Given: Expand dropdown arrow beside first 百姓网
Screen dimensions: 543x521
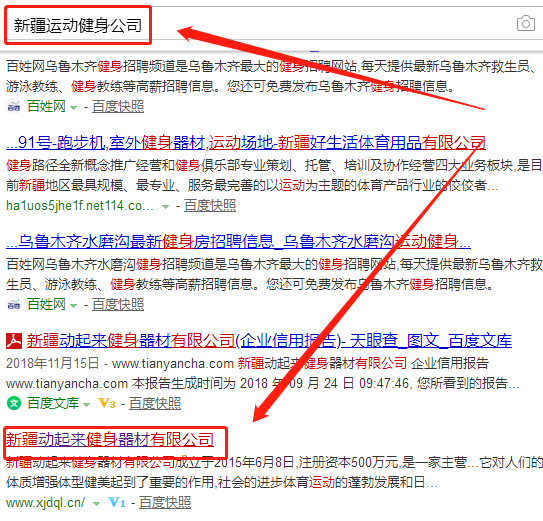Looking at the screenshot, I should [x=73, y=107].
